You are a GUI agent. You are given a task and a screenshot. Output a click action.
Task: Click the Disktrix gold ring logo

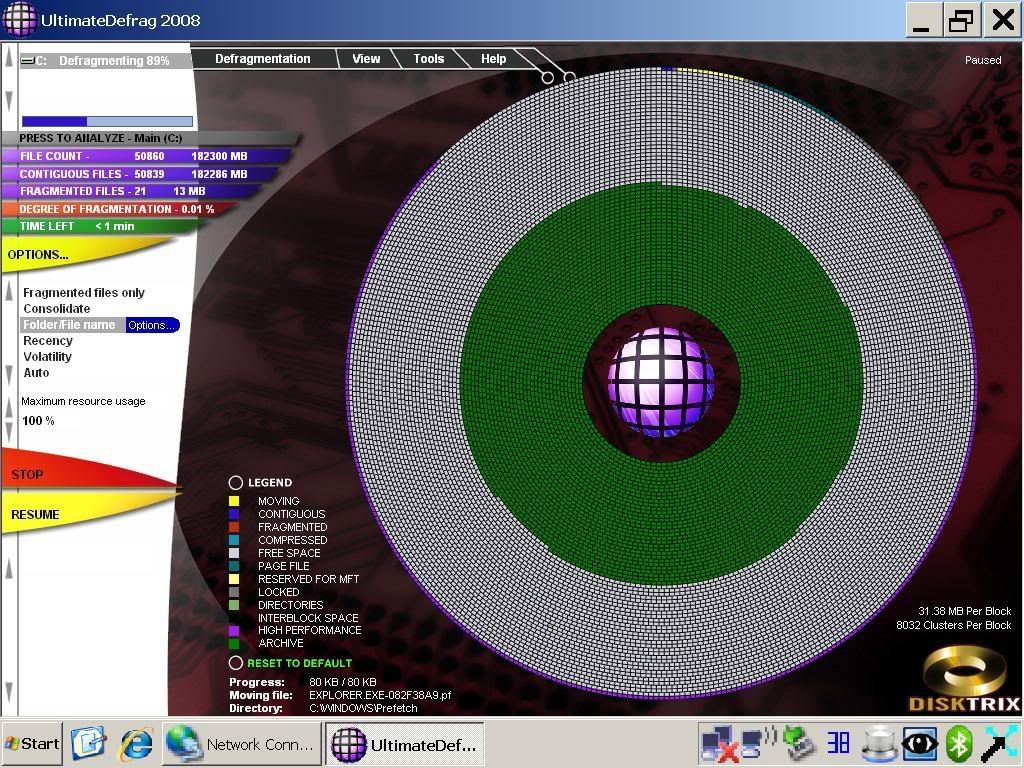[x=965, y=670]
